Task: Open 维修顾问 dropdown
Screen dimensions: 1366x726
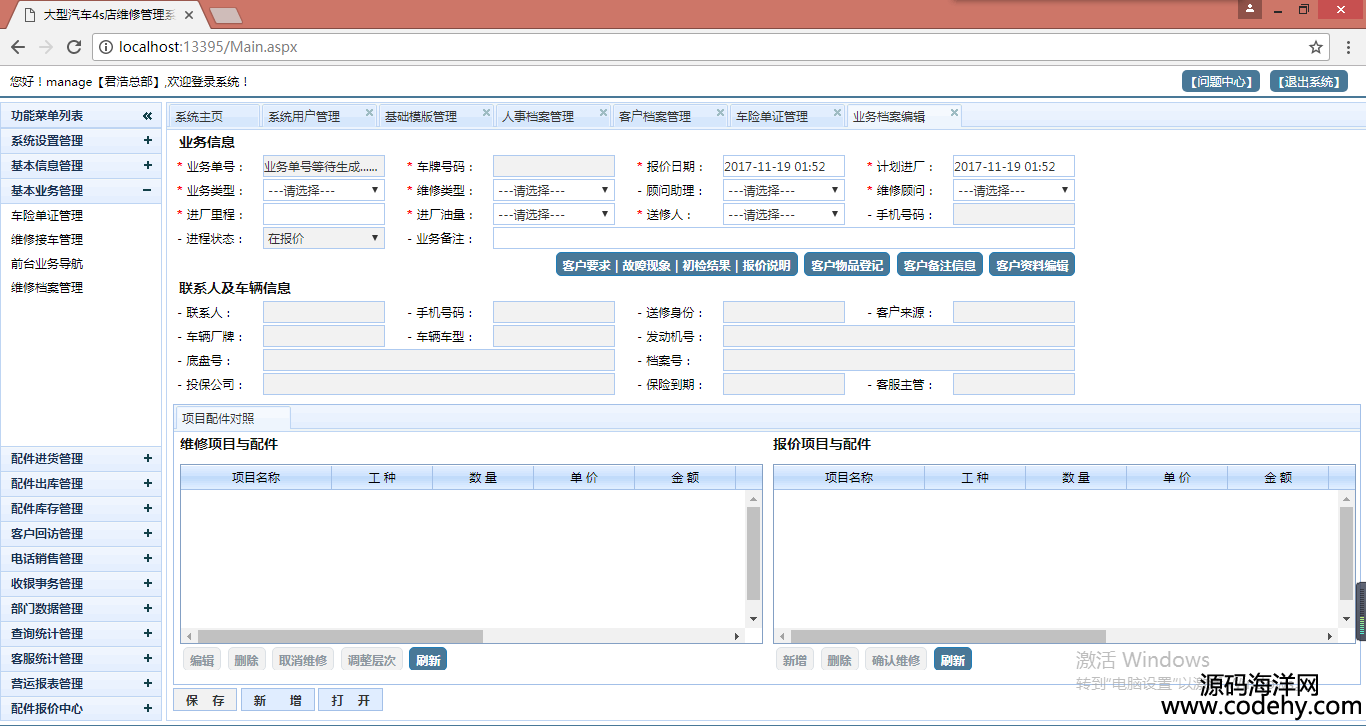Action: tap(1014, 190)
